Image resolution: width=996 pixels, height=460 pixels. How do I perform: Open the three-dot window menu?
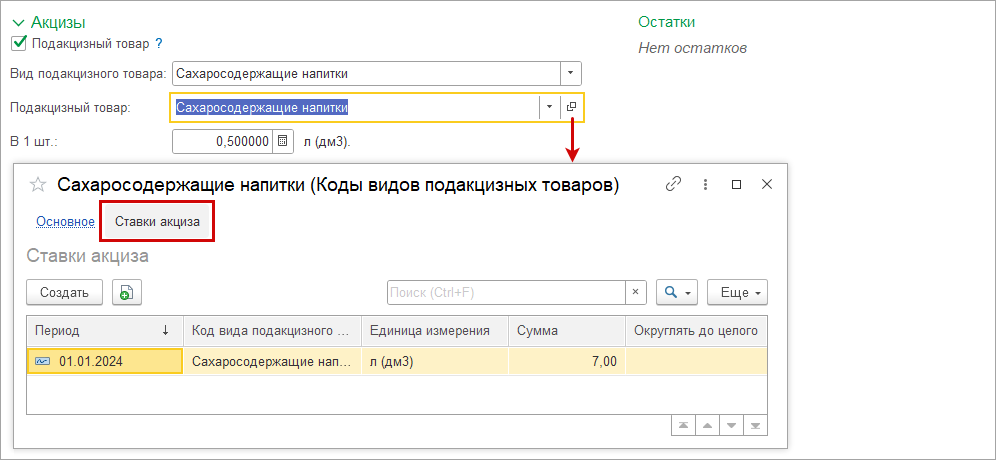pyautogui.click(x=705, y=184)
